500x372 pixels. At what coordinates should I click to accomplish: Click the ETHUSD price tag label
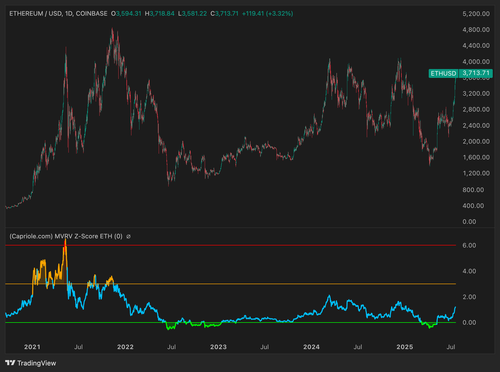[443, 73]
